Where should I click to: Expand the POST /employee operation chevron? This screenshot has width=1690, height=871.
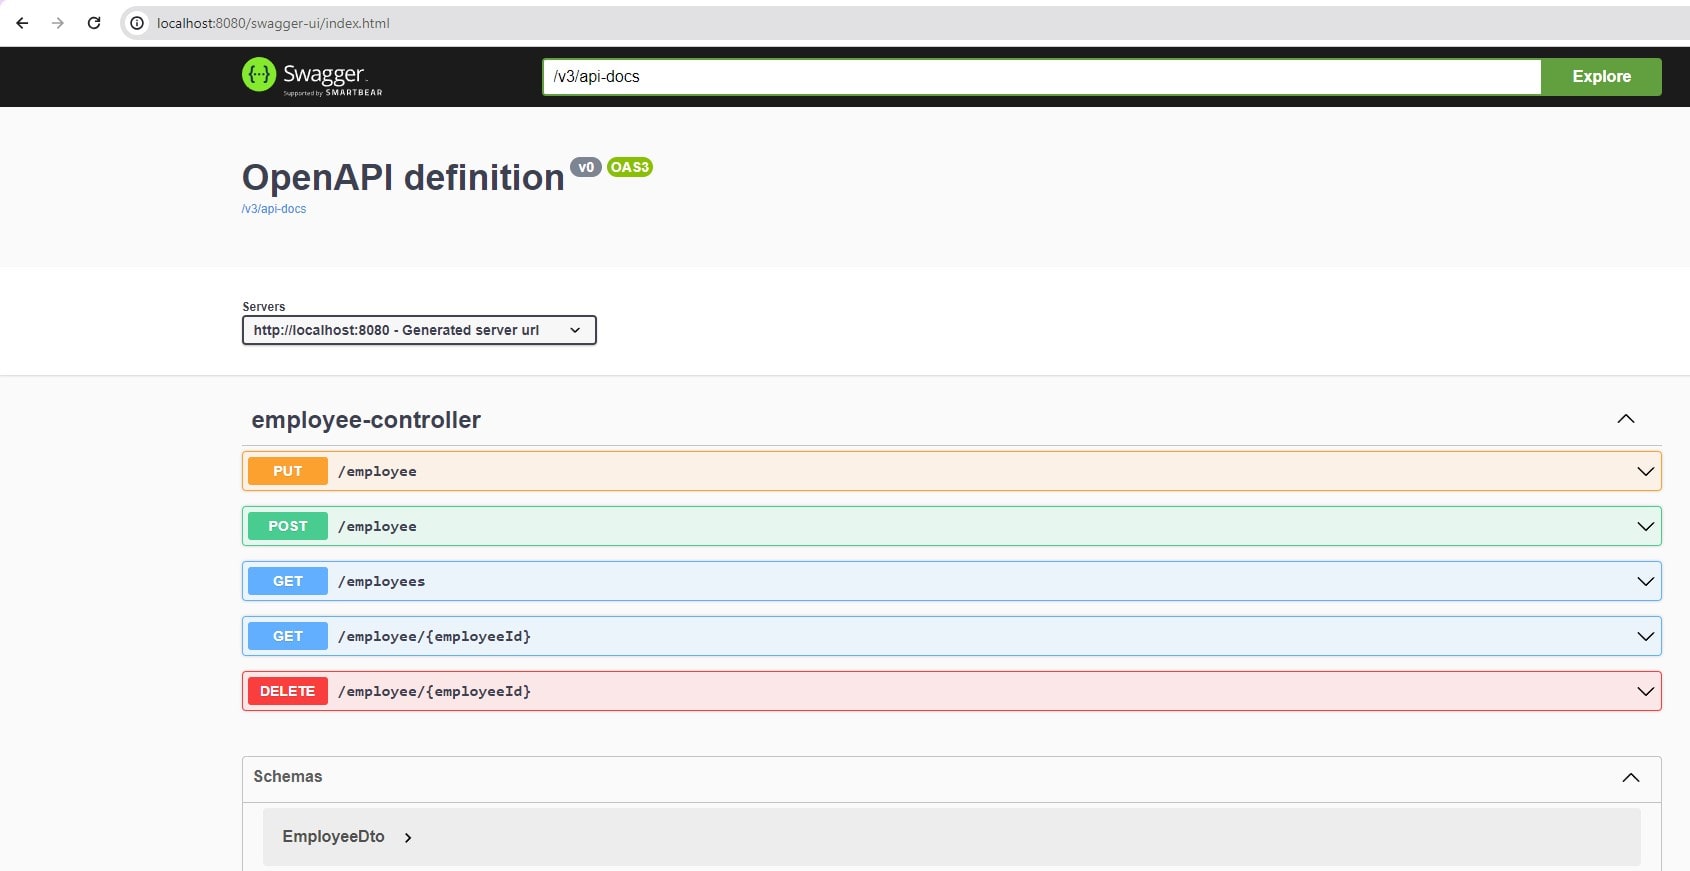pos(1645,526)
